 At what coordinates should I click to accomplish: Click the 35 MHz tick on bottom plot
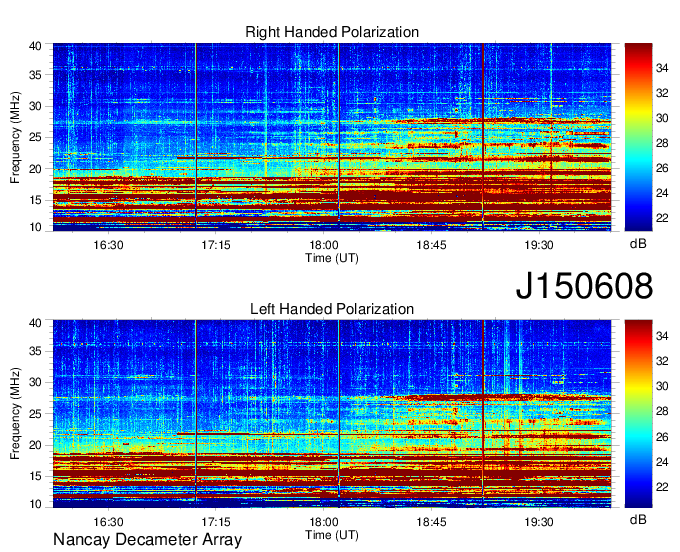click(x=35, y=351)
